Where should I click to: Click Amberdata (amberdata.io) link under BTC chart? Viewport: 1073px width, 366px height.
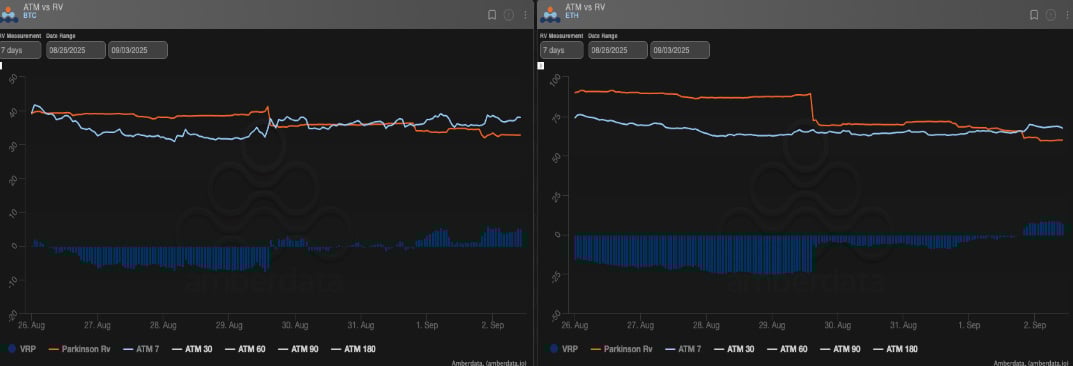click(x=491, y=363)
